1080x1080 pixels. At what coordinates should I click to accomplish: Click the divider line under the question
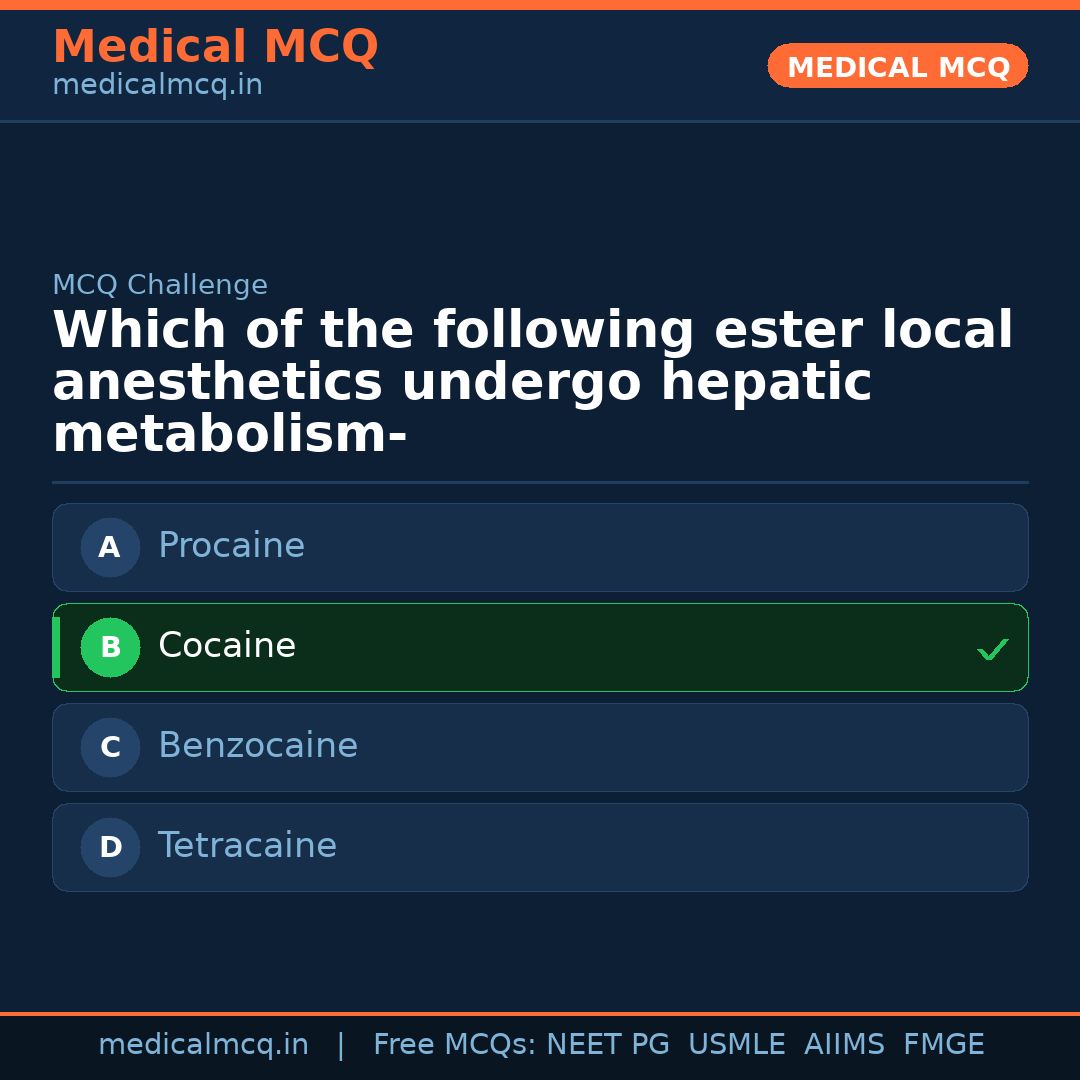coord(540,481)
